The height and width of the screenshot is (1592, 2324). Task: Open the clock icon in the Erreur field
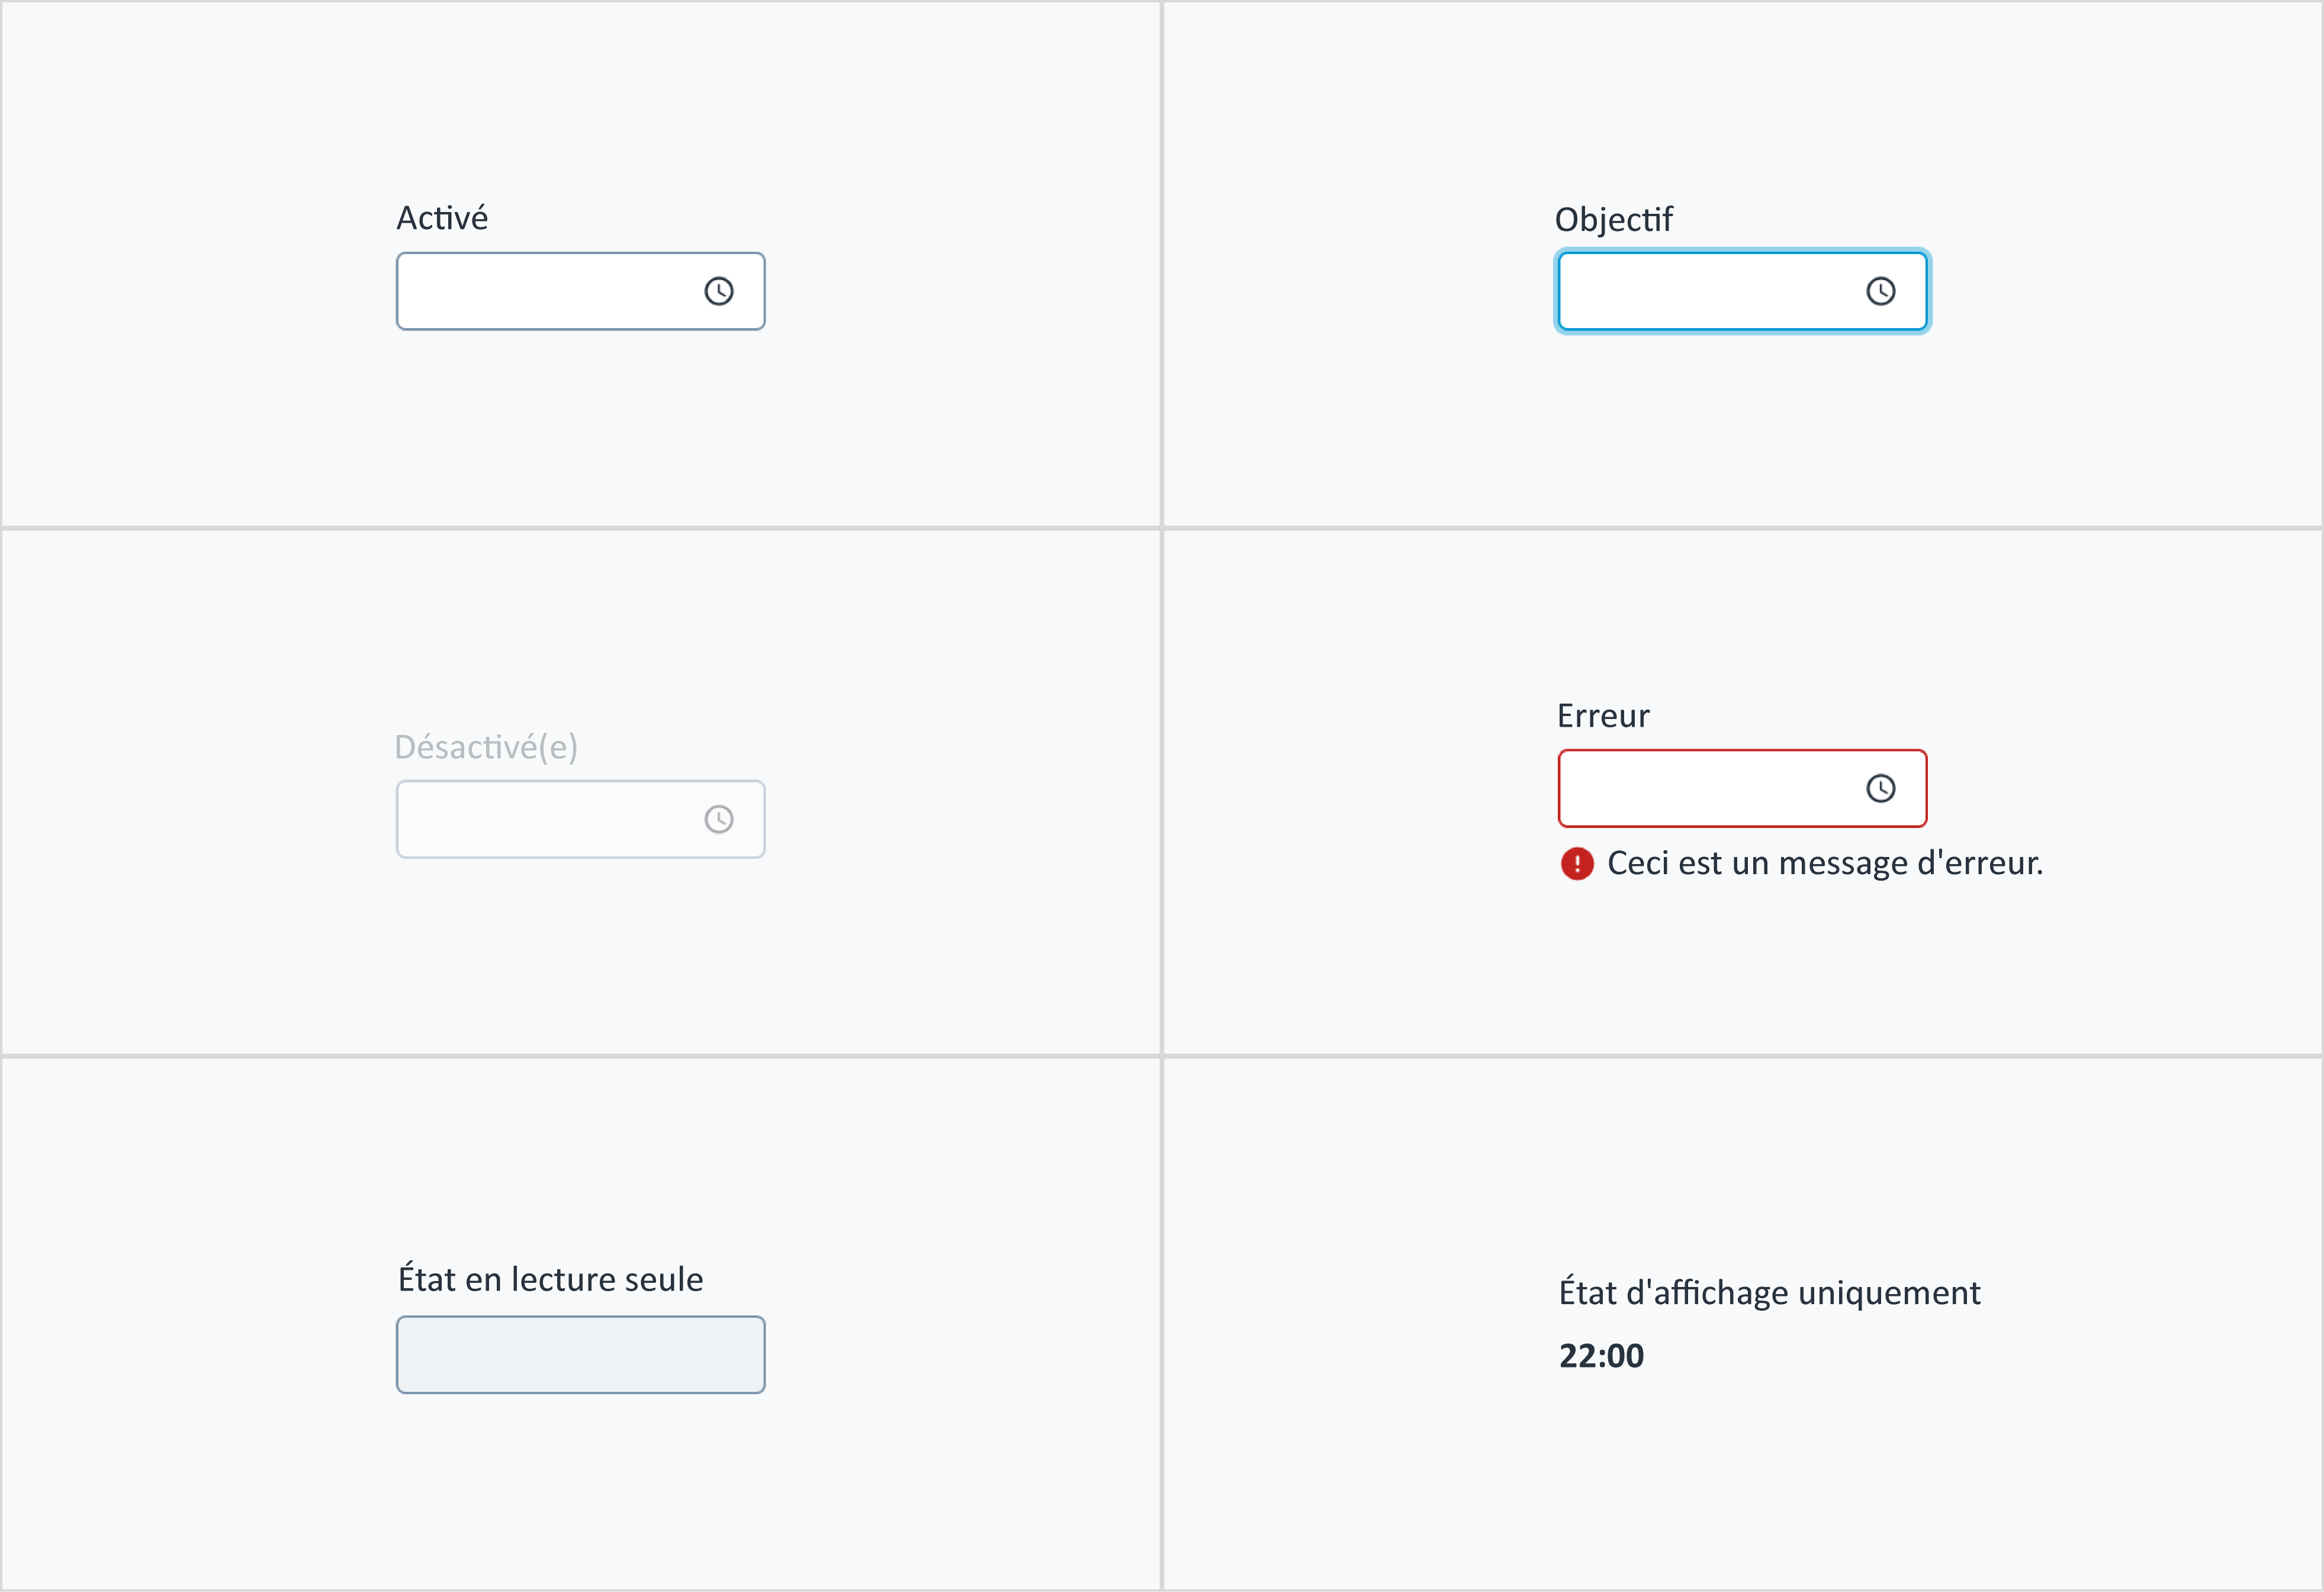coord(1881,788)
